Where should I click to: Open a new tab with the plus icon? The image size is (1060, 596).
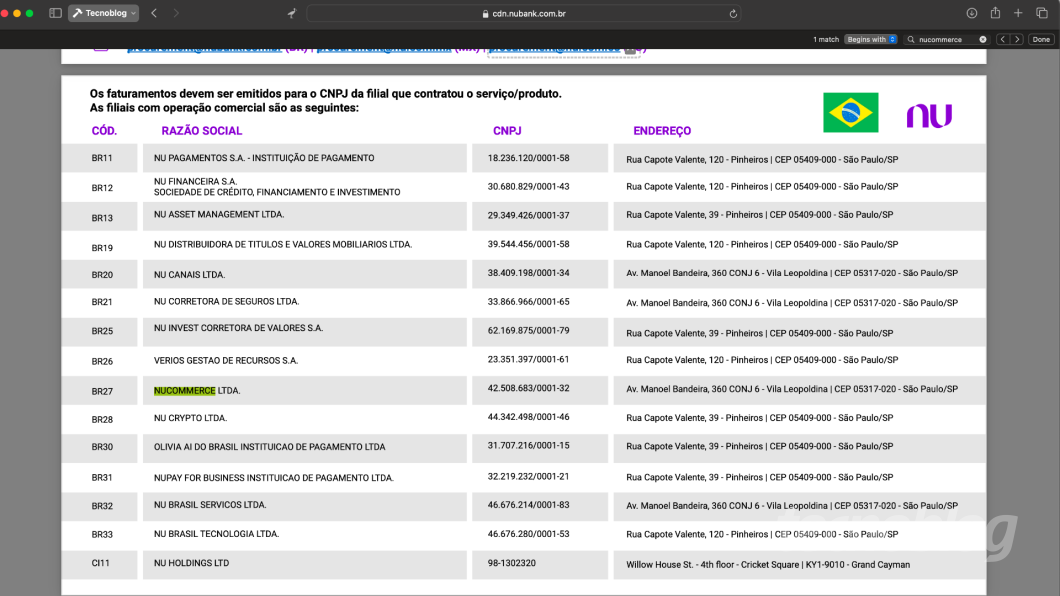pos(1018,13)
